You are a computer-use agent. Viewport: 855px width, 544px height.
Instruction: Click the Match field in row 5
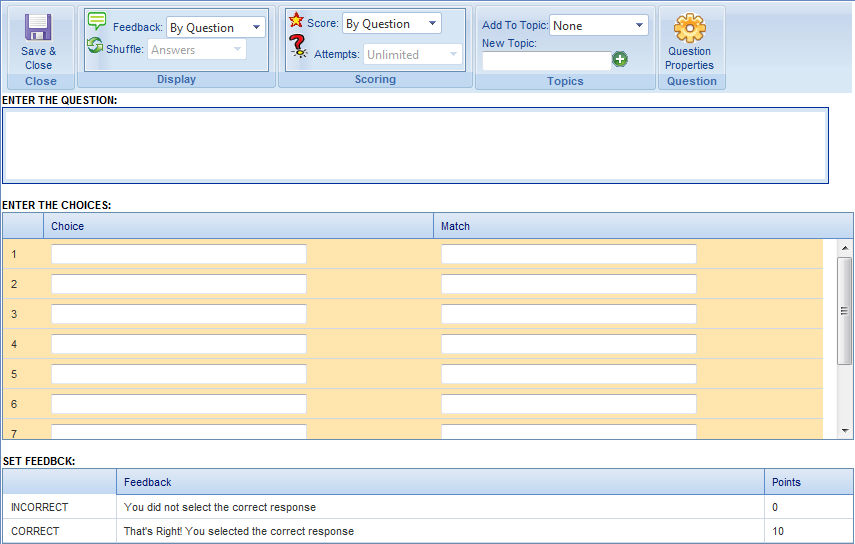click(569, 374)
